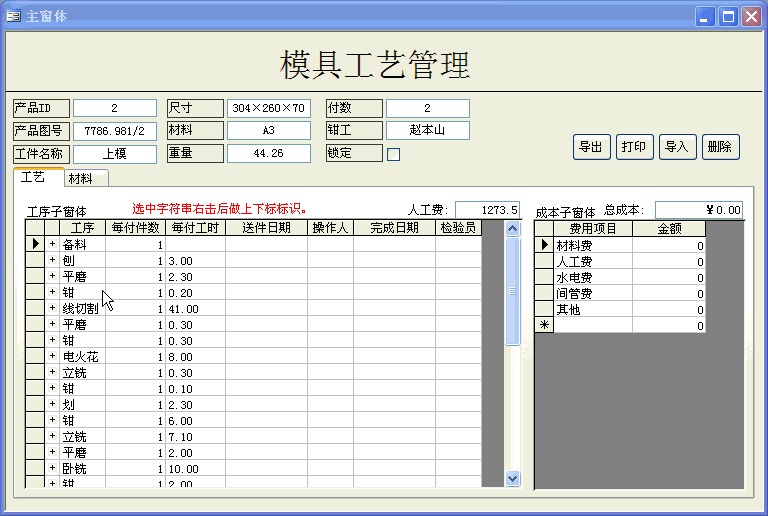Select the current-record arrow beside 备料
768x516 pixels.
(x=35, y=244)
